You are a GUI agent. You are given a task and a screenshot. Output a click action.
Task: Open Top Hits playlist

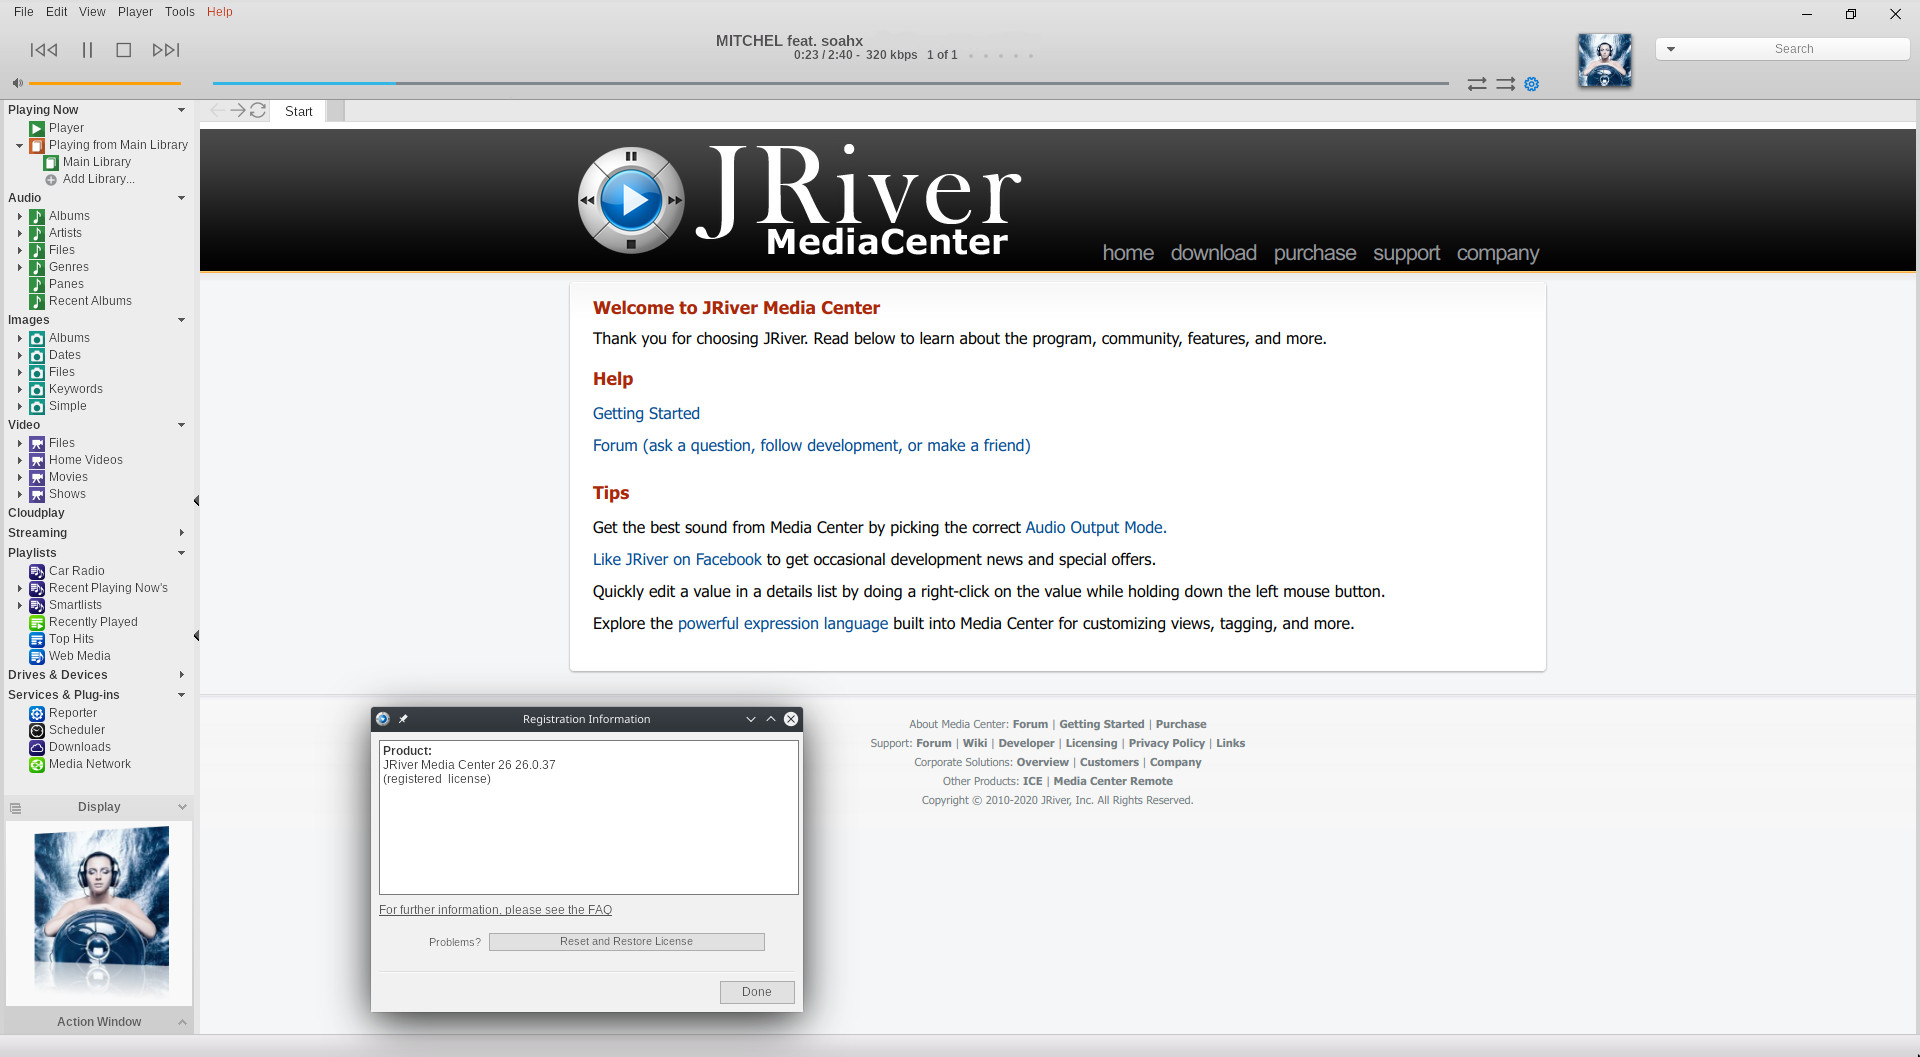click(71, 639)
